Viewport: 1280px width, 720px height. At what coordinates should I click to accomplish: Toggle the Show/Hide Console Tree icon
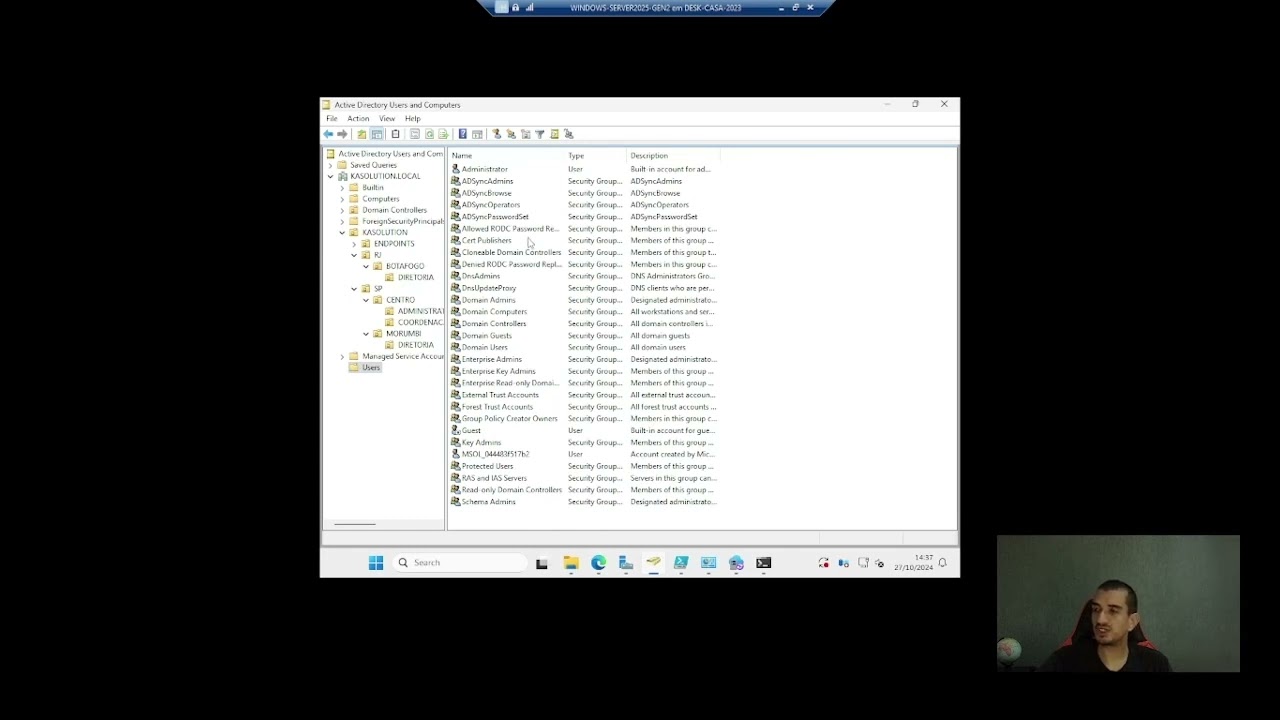(x=377, y=134)
